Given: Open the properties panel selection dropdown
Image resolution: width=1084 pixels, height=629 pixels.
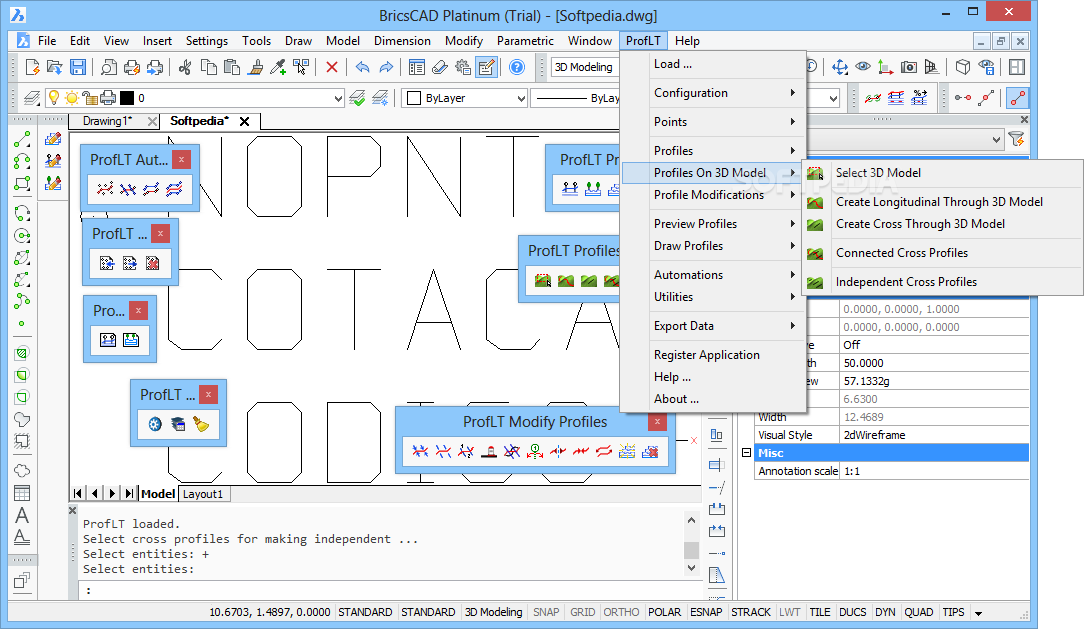Looking at the screenshot, I should coord(996,139).
